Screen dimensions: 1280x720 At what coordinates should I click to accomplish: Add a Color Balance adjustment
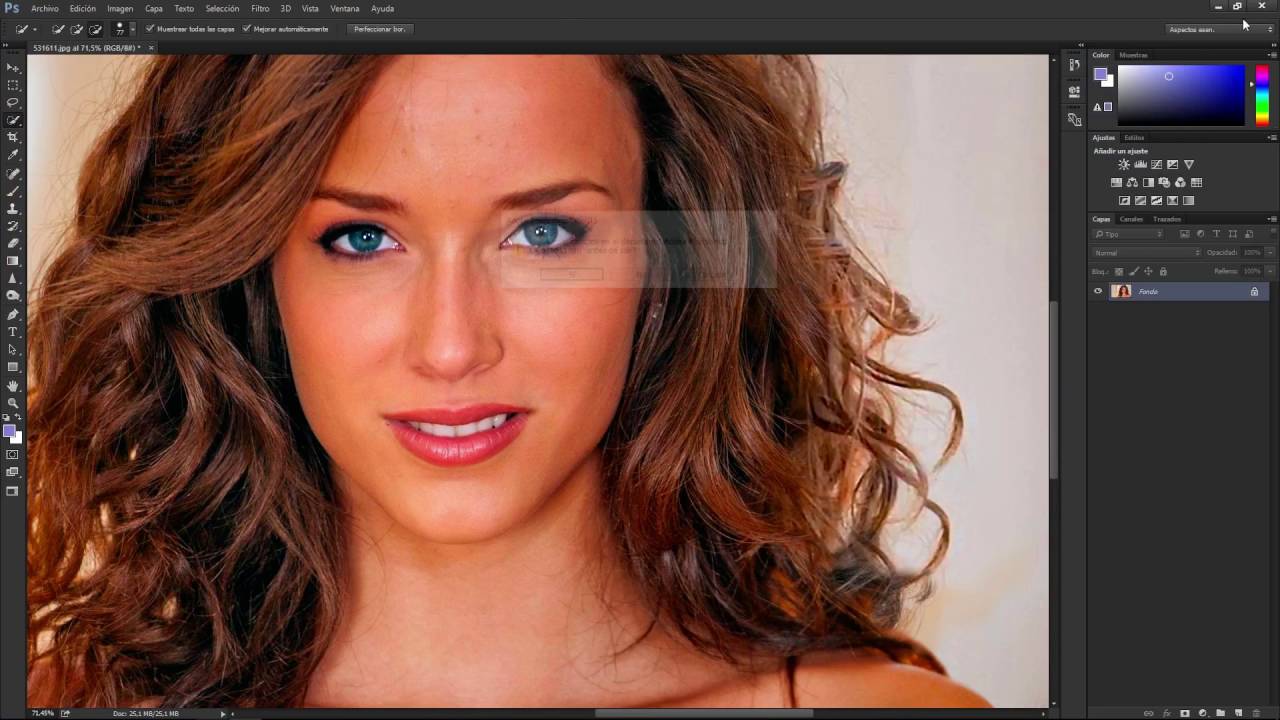(x=1132, y=183)
